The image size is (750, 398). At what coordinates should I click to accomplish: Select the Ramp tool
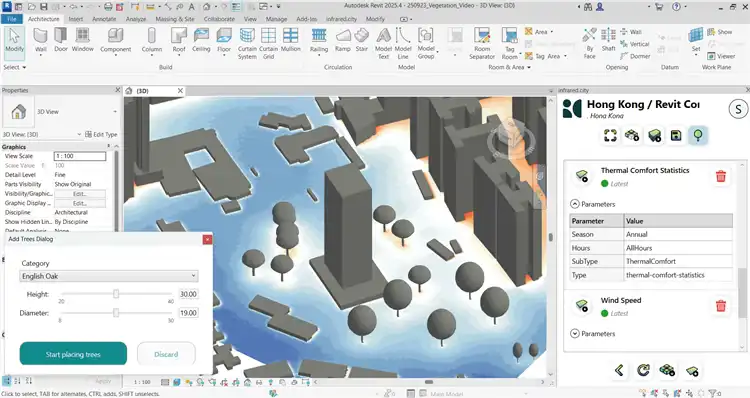coord(342,40)
